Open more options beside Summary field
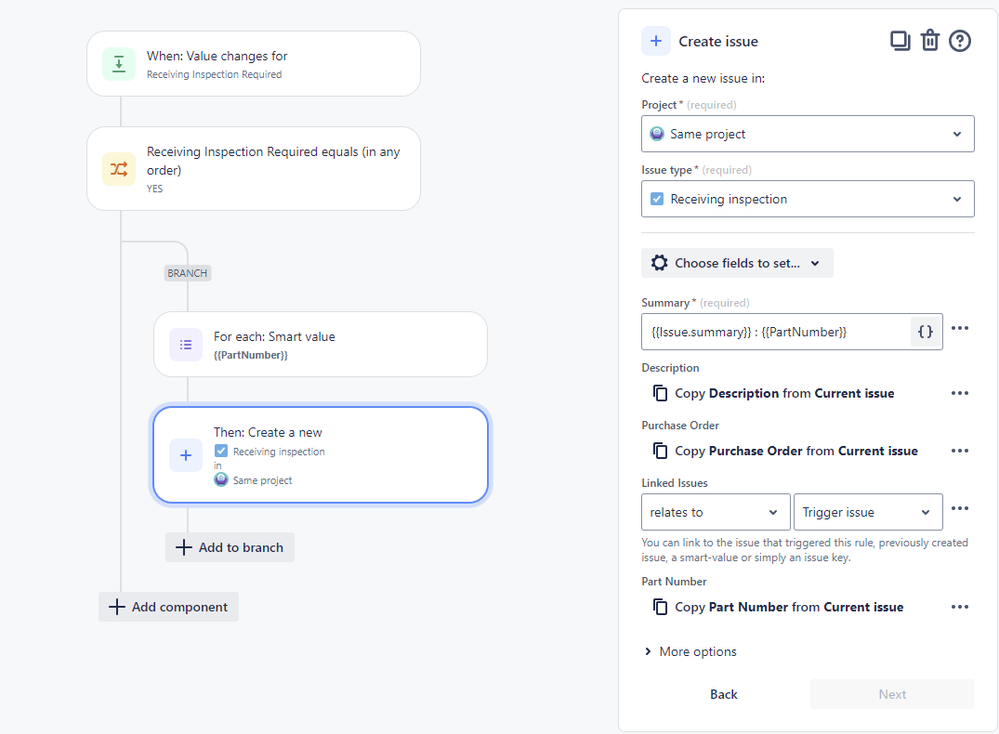 pos(959,328)
